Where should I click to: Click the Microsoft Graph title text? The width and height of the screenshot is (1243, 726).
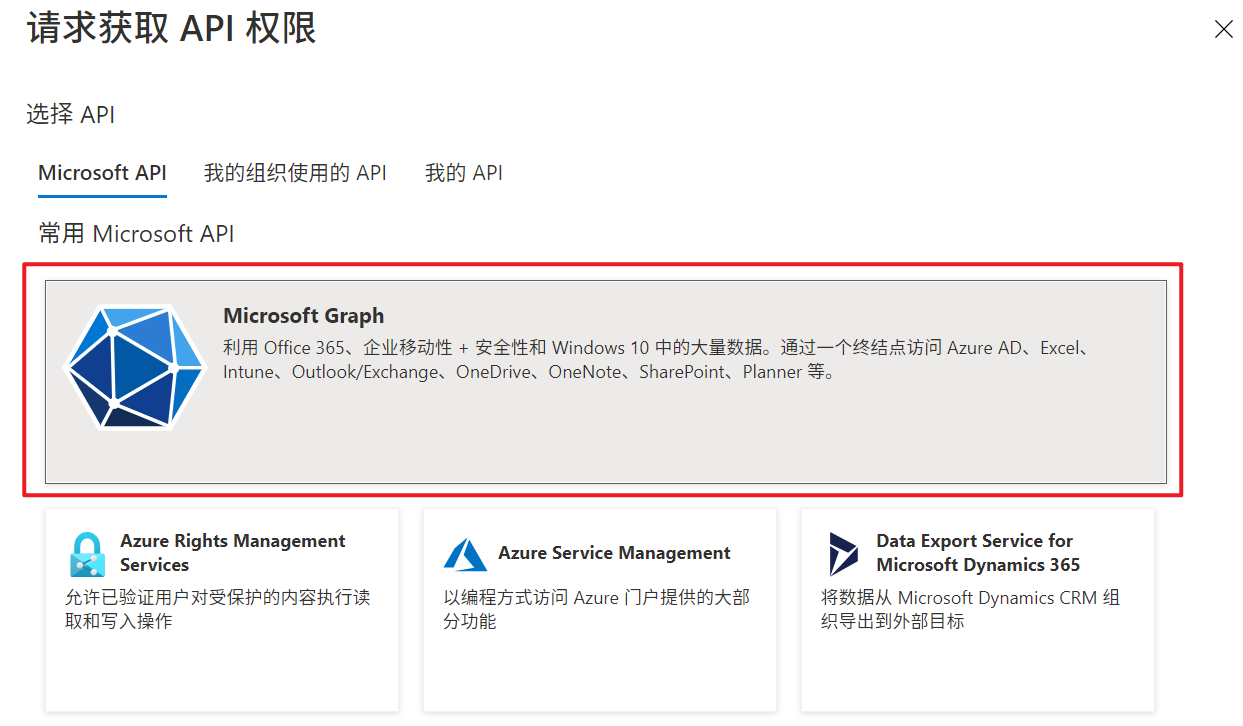[304, 316]
